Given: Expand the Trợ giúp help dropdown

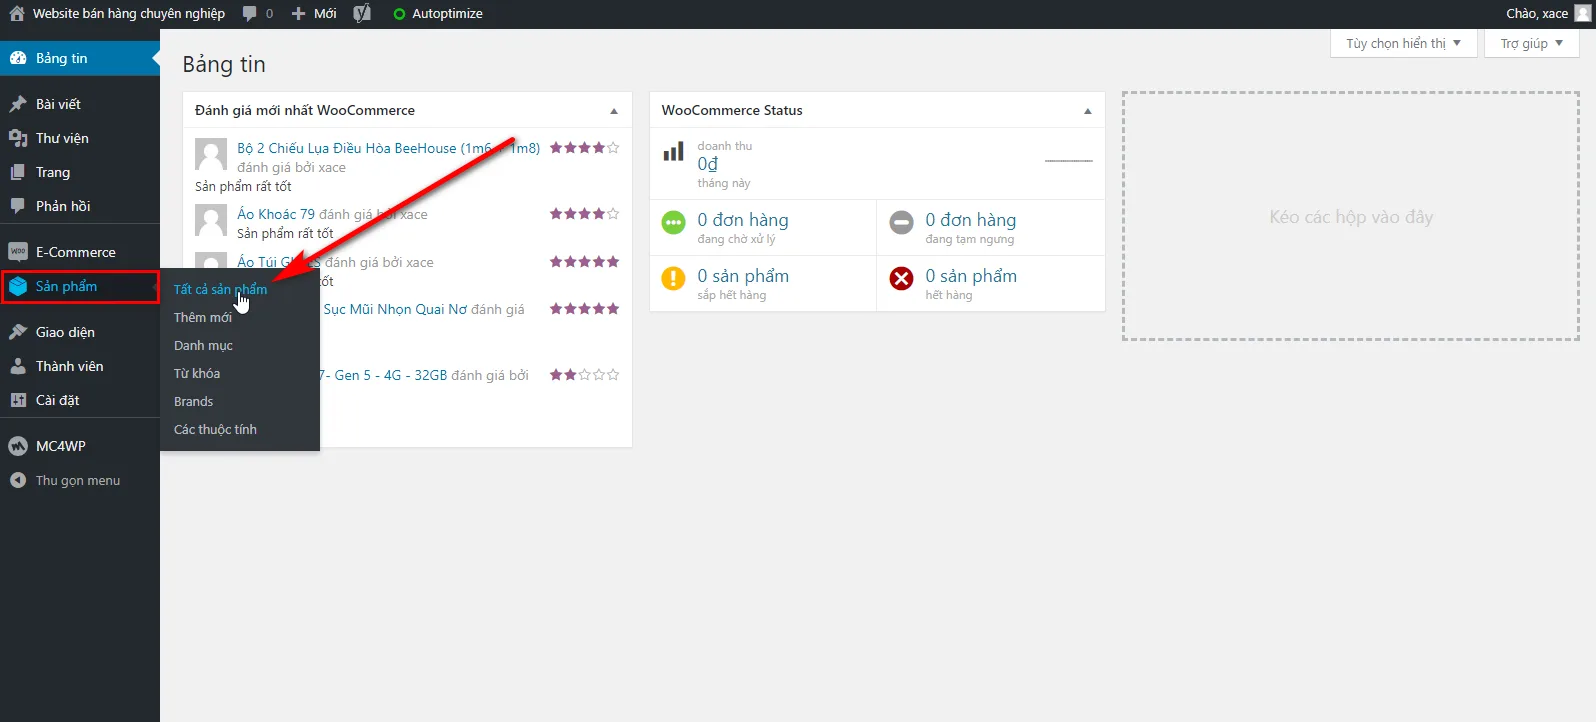Looking at the screenshot, I should [x=1531, y=43].
